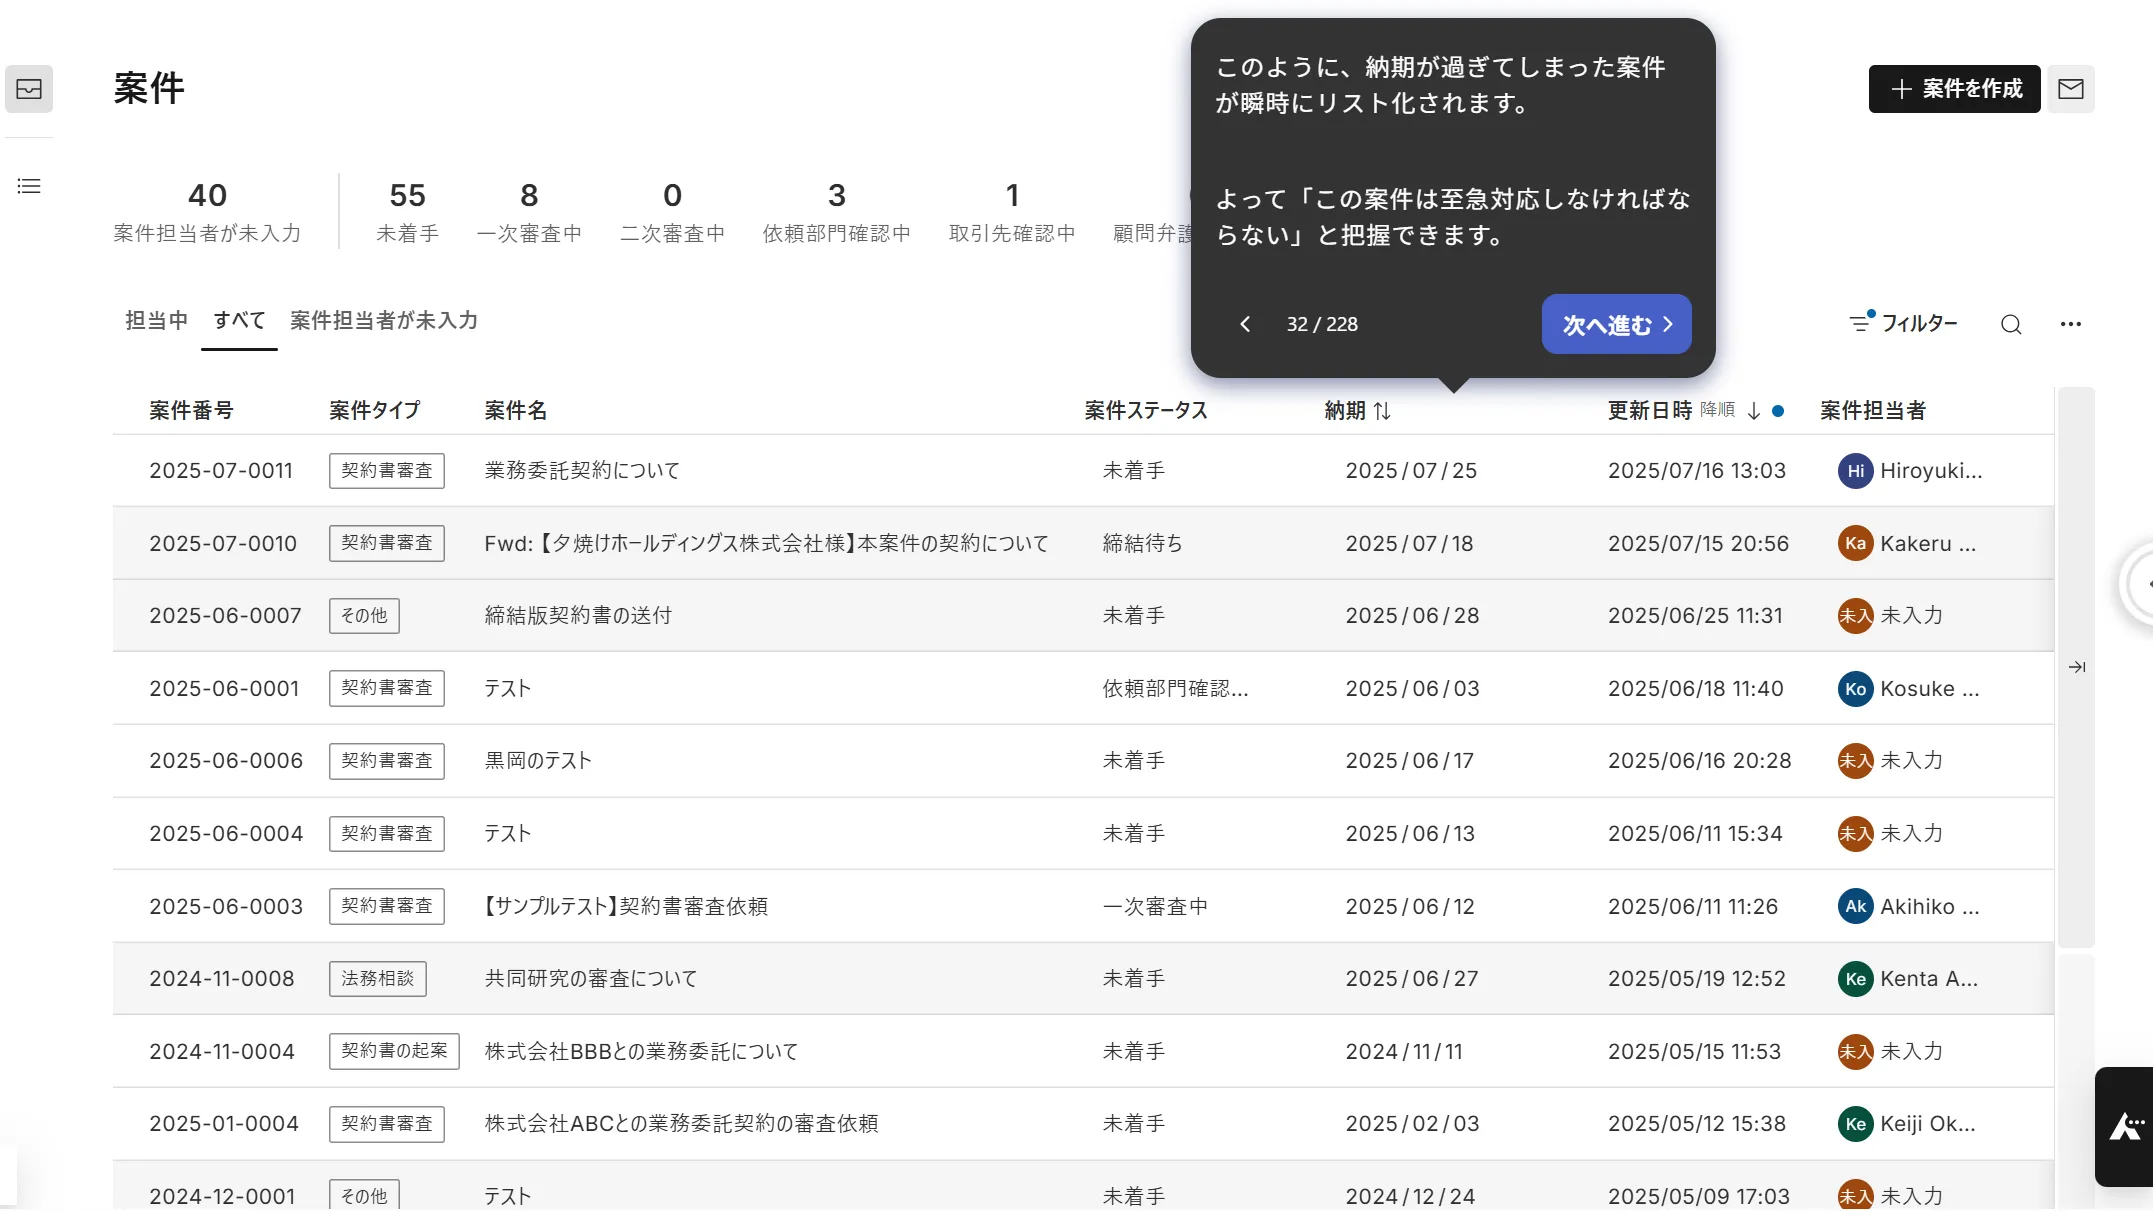The width and height of the screenshot is (2153, 1211).
Task: Click the Ak avatar of Akihiko
Action: 1855,906
